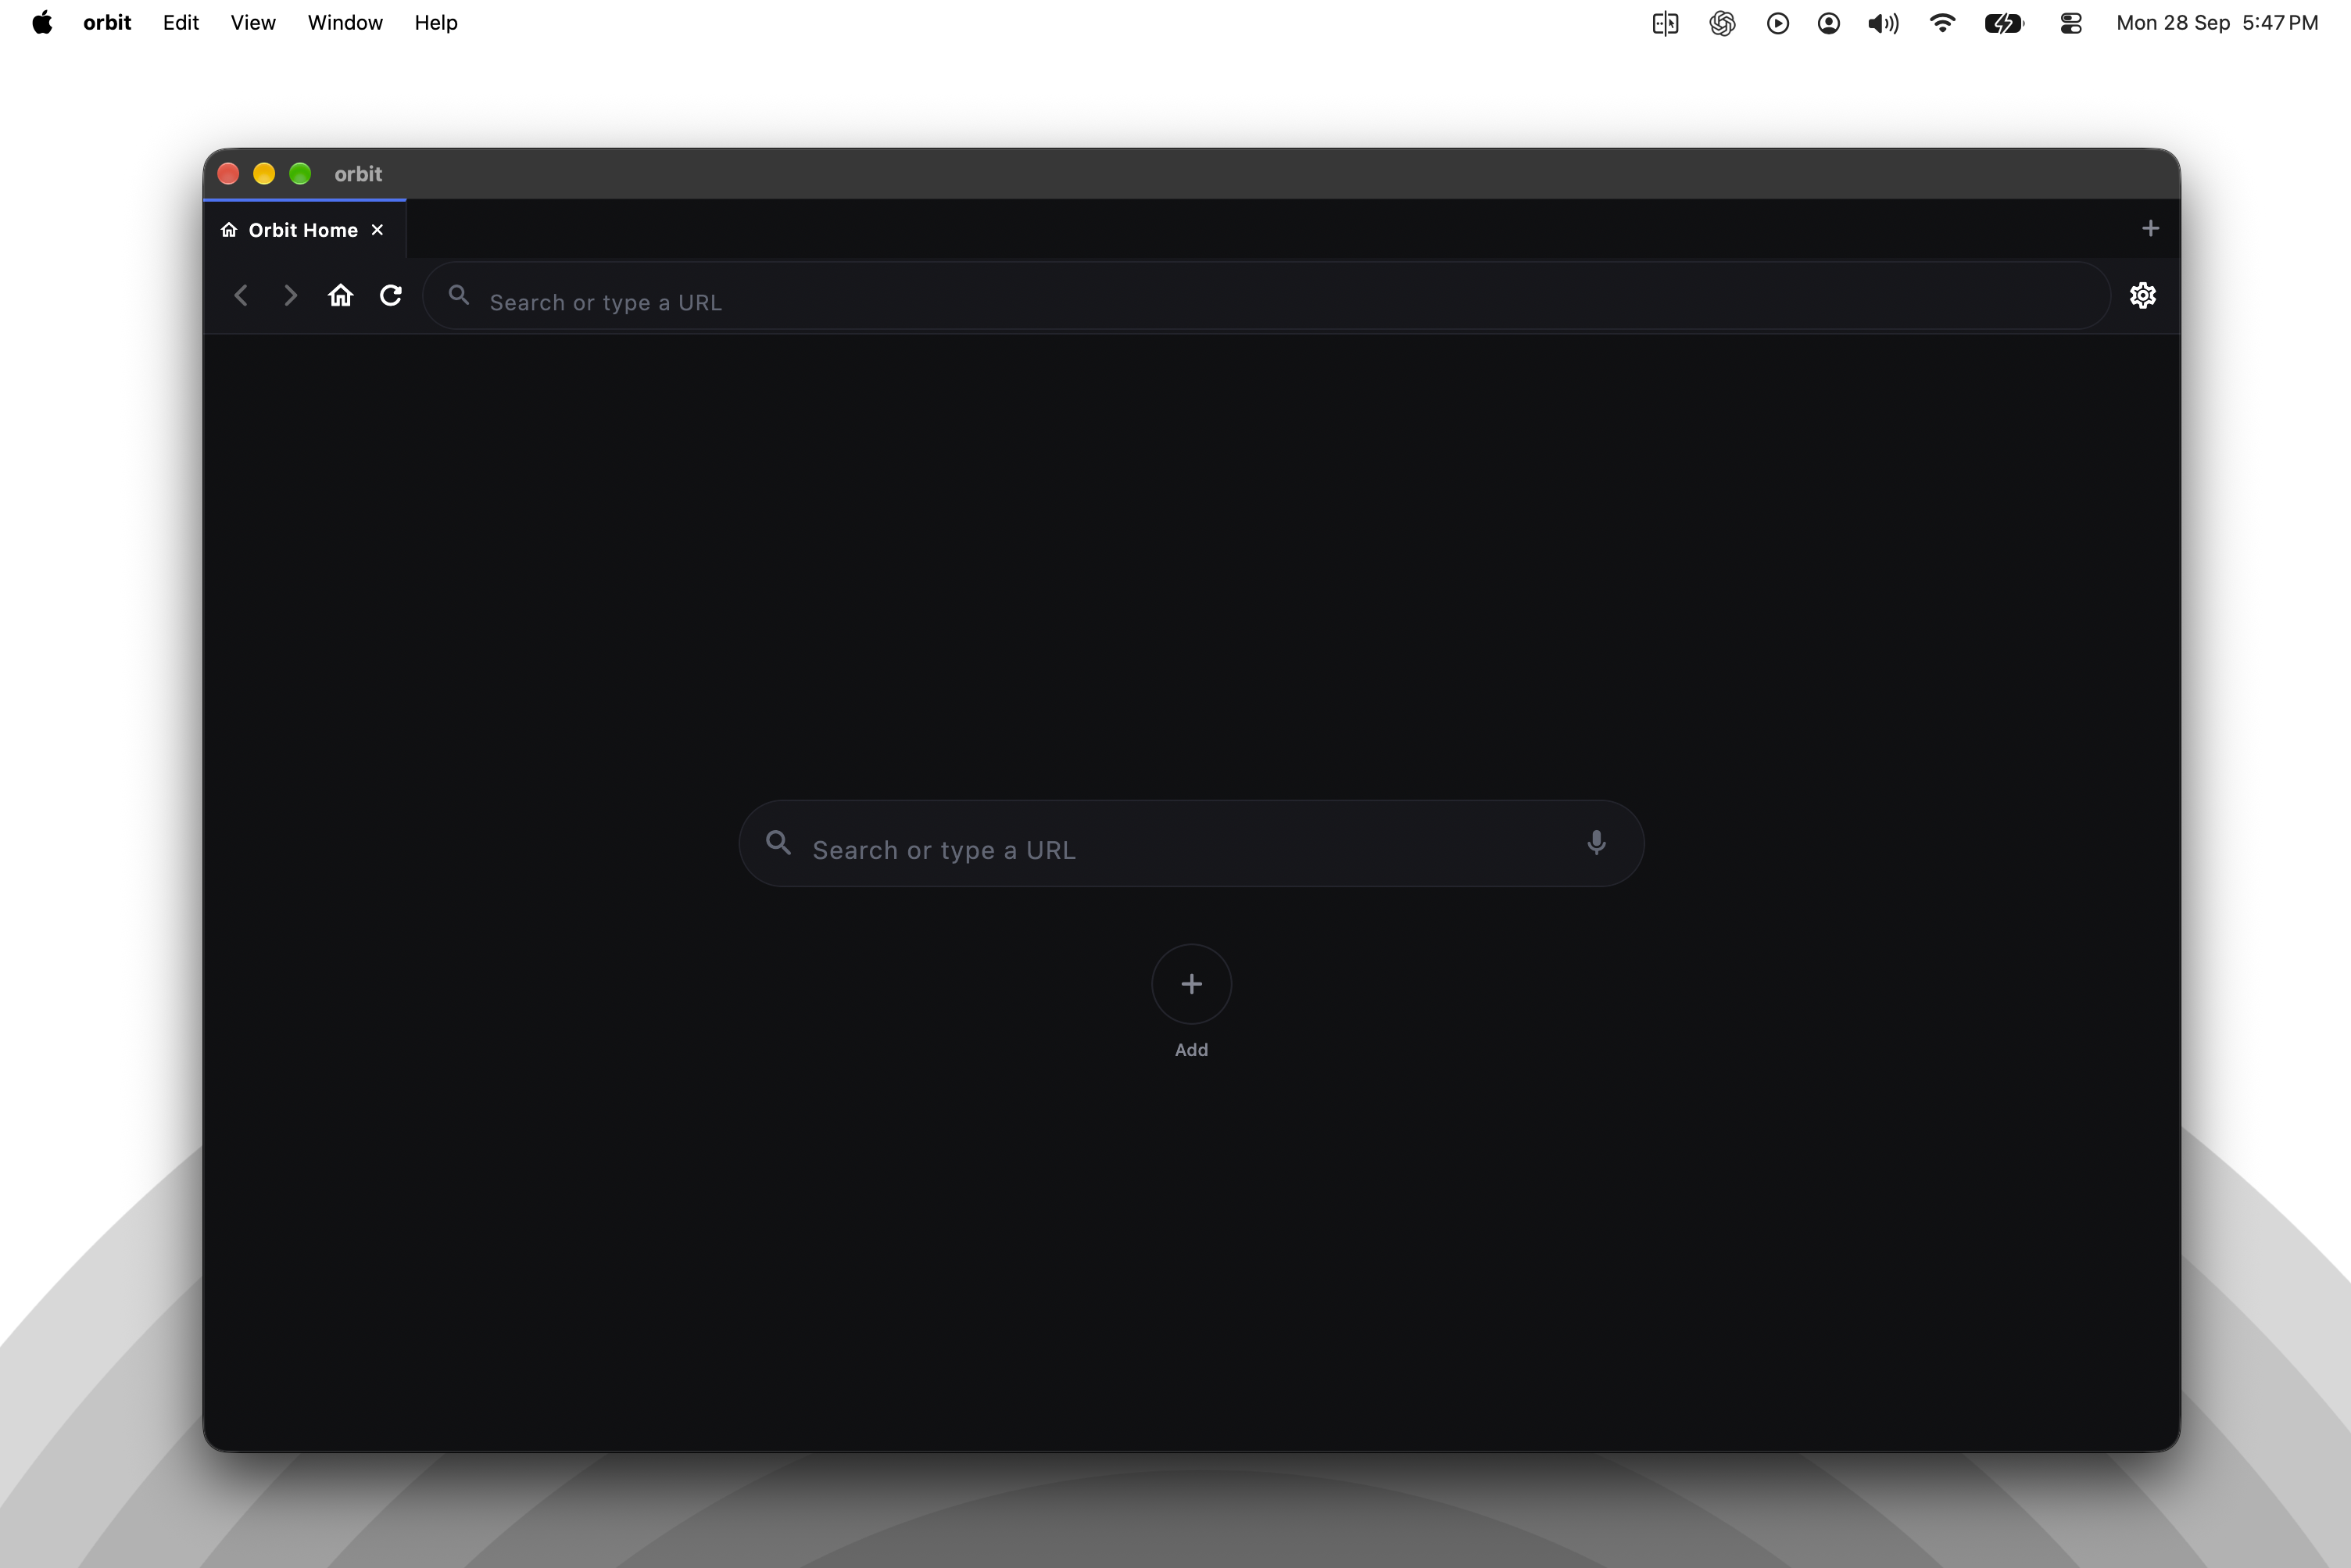Close the Orbit Home tab
Image resolution: width=2351 pixels, height=1568 pixels.
[x=377, y=230]
